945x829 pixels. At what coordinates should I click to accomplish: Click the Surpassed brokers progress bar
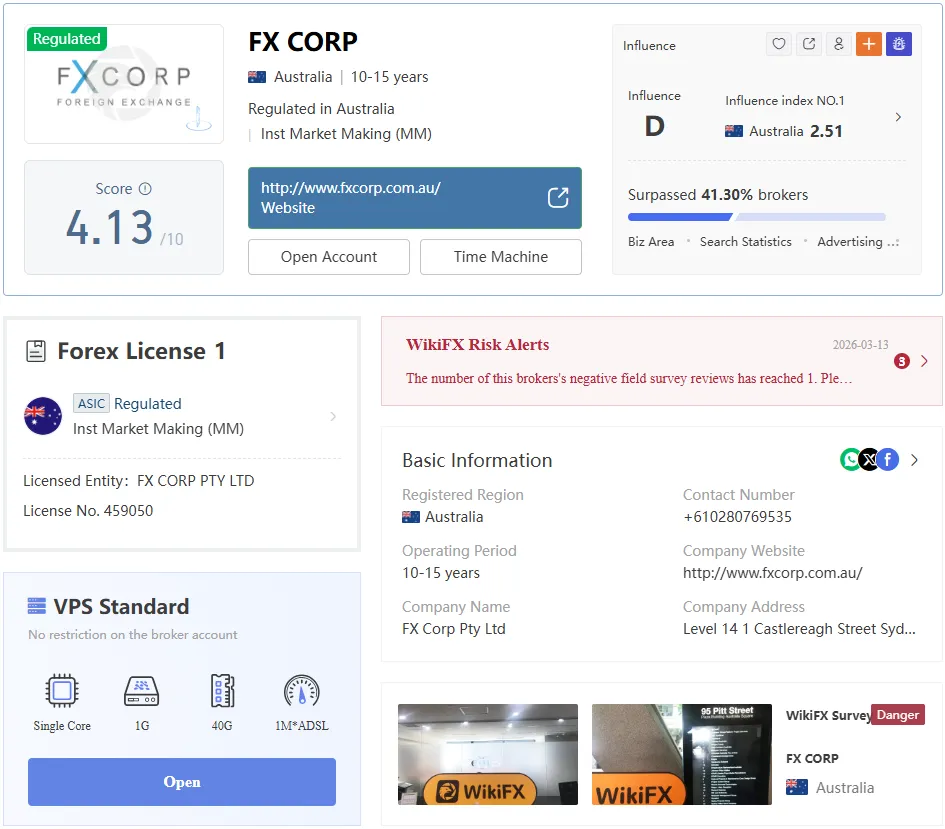click(x=757, y=217)
